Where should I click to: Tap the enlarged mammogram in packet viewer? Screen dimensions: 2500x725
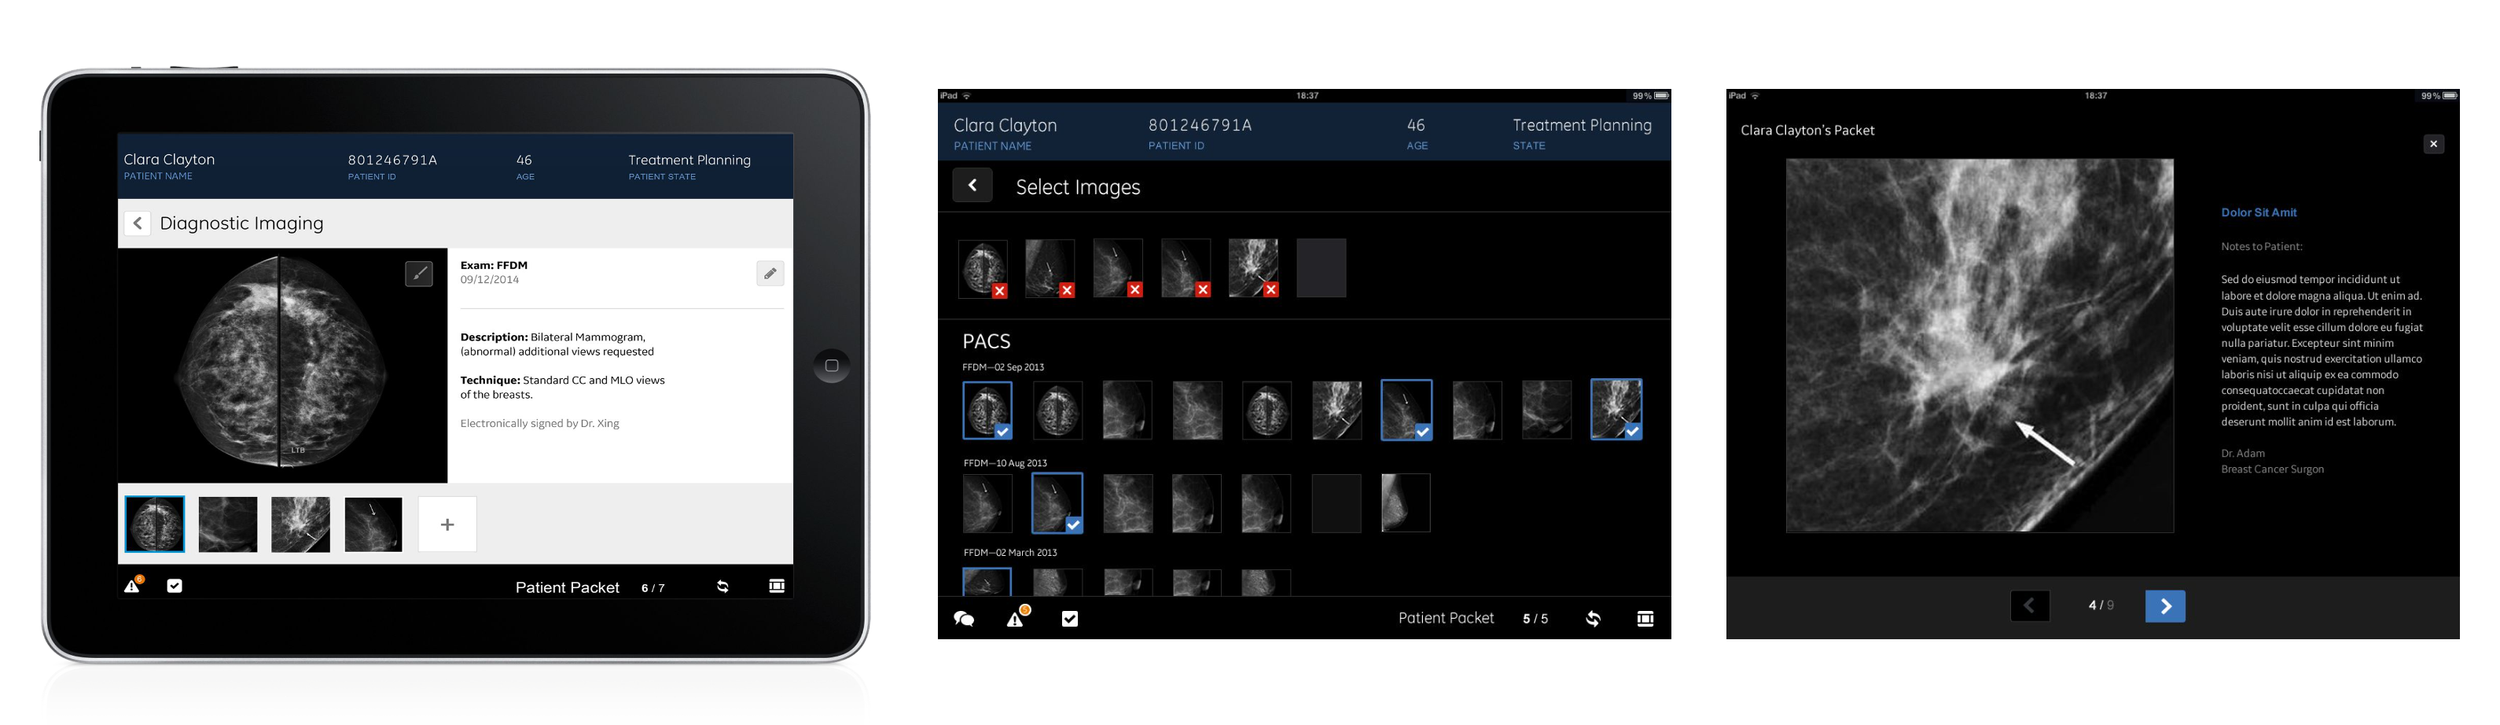tap(1980, 345)
